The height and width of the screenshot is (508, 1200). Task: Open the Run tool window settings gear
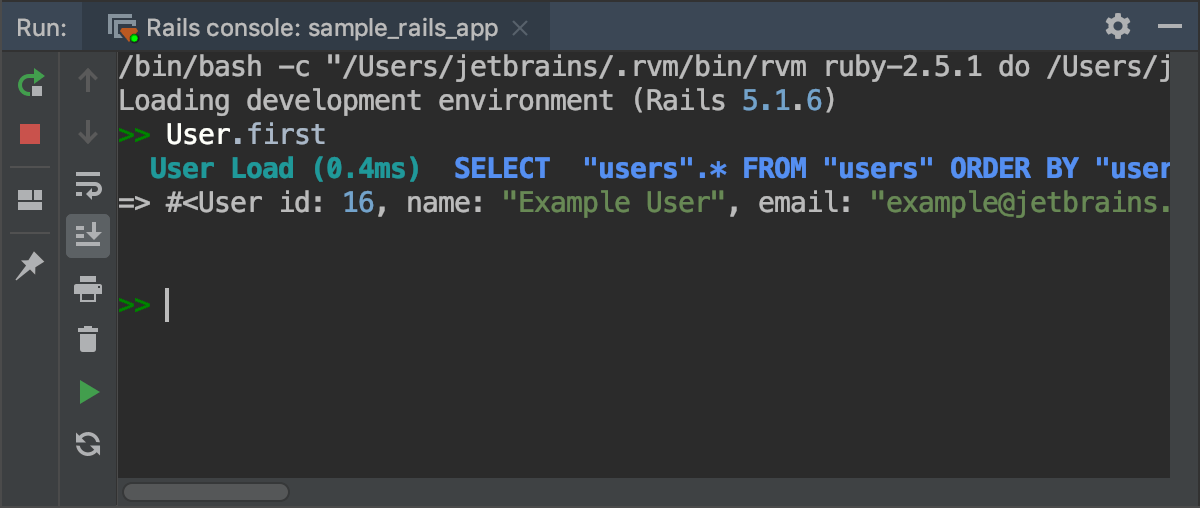coord(1118,26)
